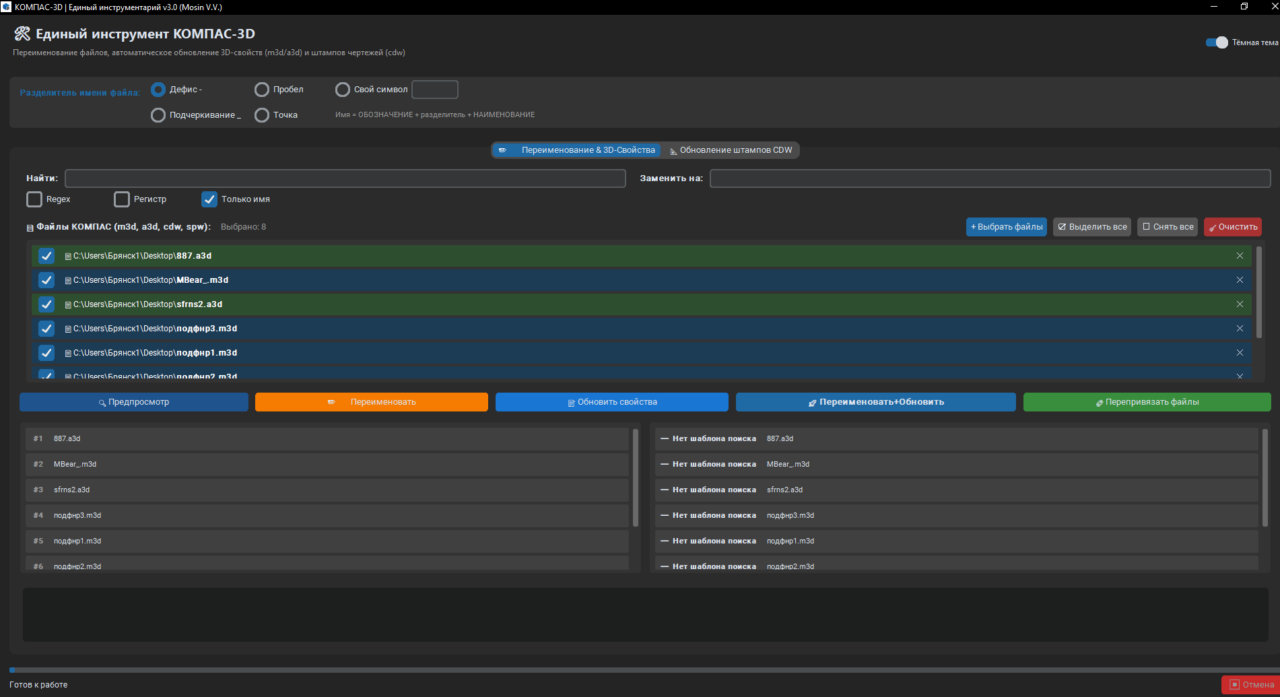This screenshot has width=1280, height=697.
Task: Remove 887.a3d file with its X icon
Action: pyautogui.click(x=1239, y=256)
